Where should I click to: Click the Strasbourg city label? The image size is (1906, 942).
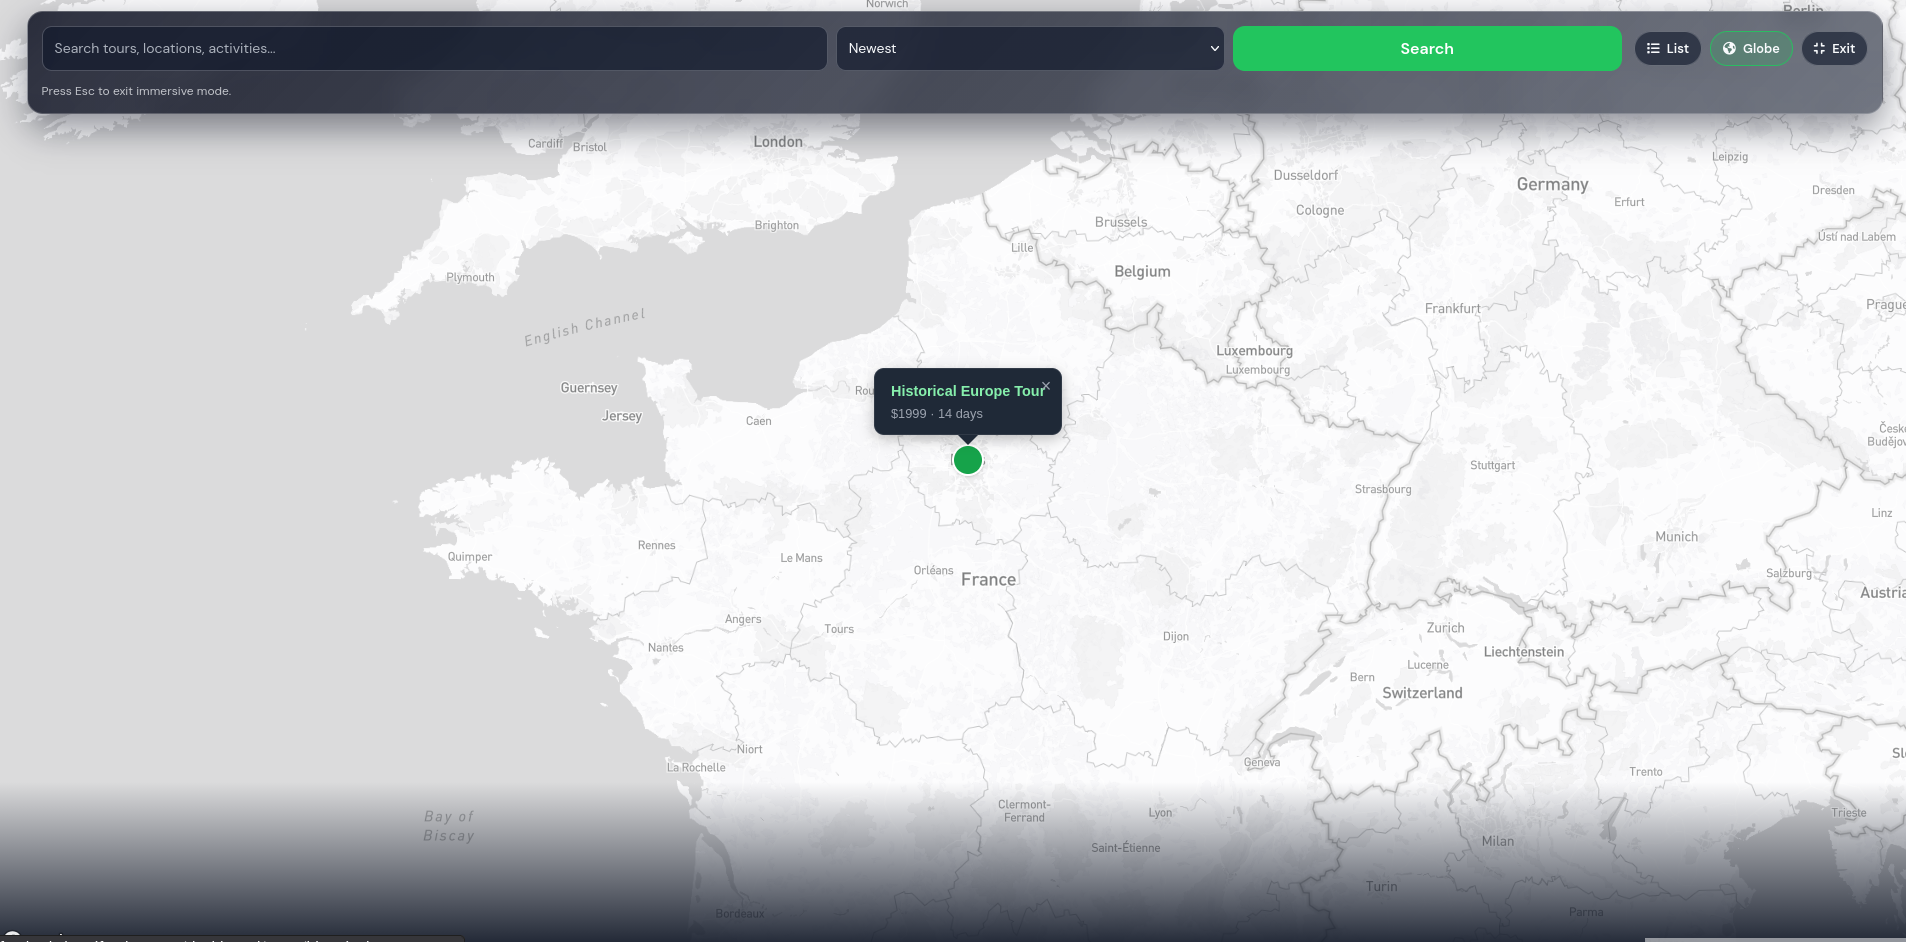pyautogui.click(x=1383, y=490)
